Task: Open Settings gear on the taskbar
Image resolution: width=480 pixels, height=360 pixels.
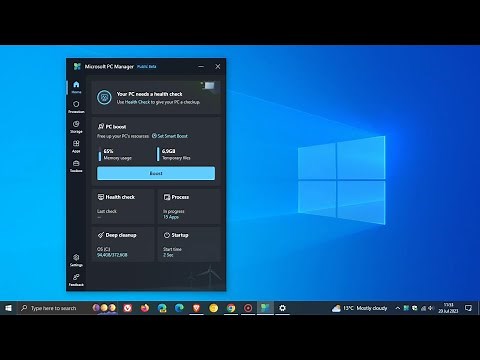Action: point(282,308)
